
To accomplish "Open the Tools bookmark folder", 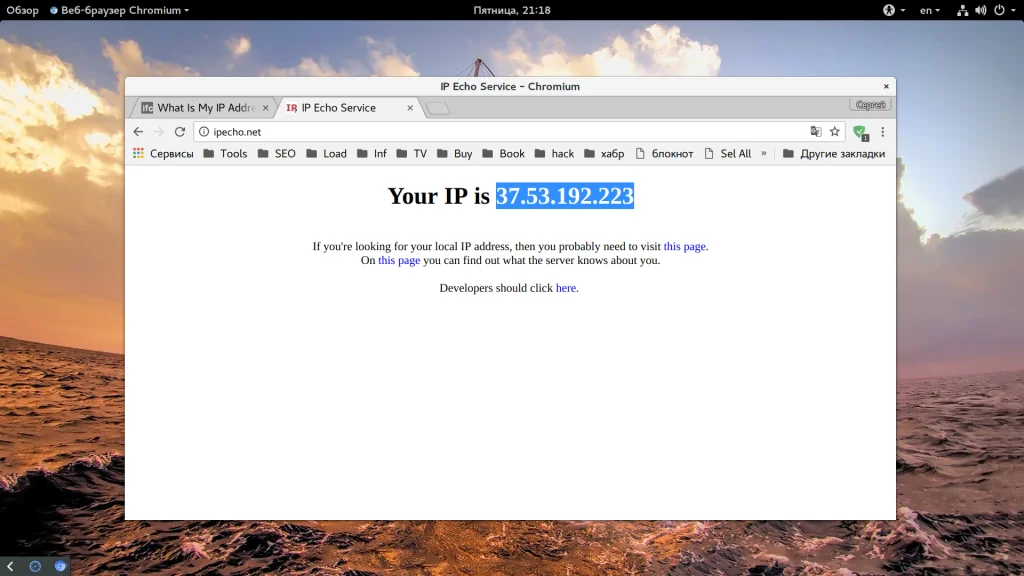I will tap(225, 153).
